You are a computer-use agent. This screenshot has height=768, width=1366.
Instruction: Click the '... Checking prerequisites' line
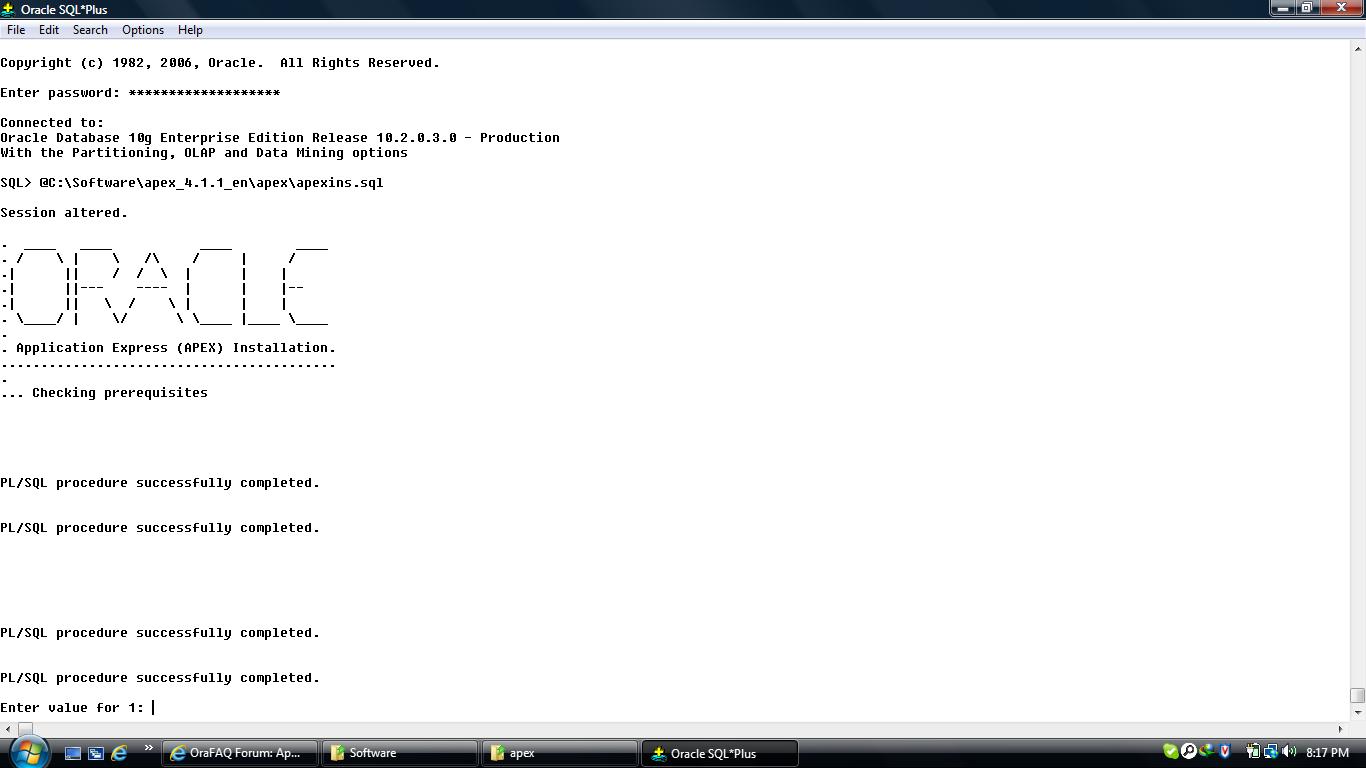(104, 393)
